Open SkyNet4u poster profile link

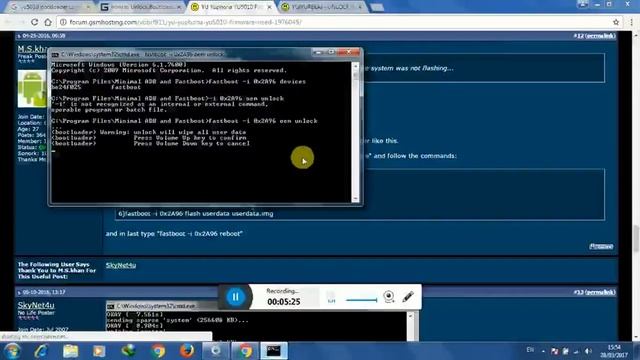[36, 305]
